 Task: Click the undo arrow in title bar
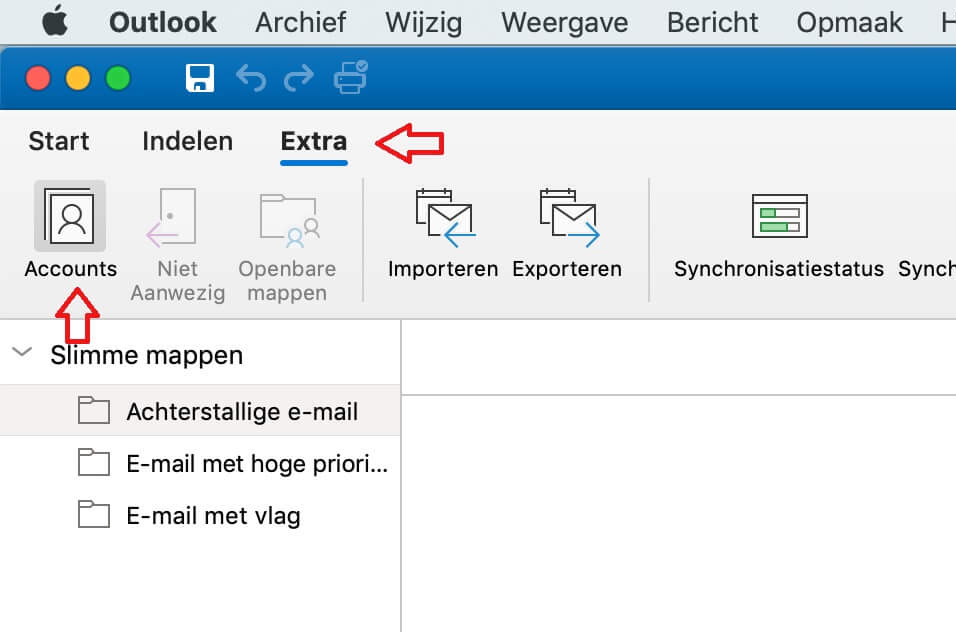tap(251, 78)
